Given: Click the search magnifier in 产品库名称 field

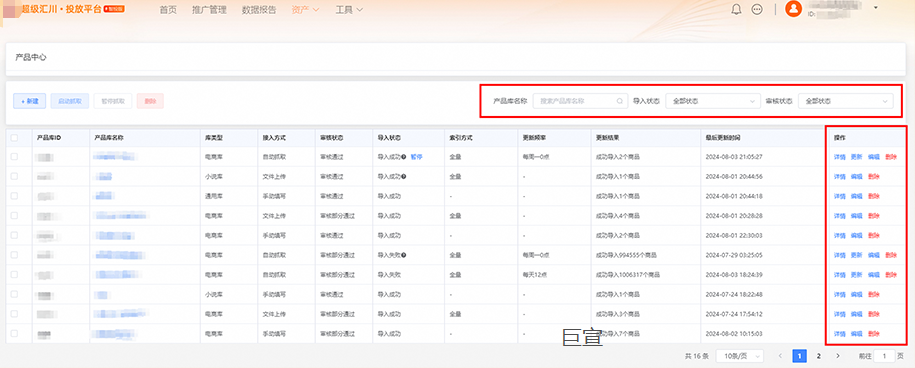Looking at the screenshot, I should pyautogui.click(x=619, y=101).
